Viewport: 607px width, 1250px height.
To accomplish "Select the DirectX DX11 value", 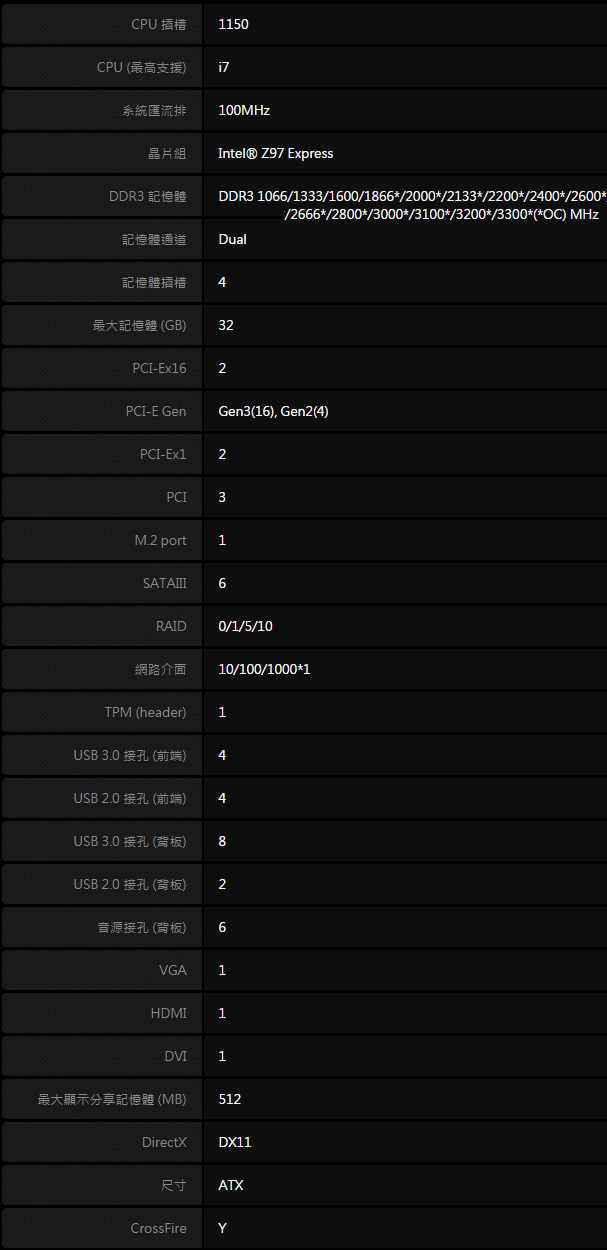I will tap(235, 1142).
